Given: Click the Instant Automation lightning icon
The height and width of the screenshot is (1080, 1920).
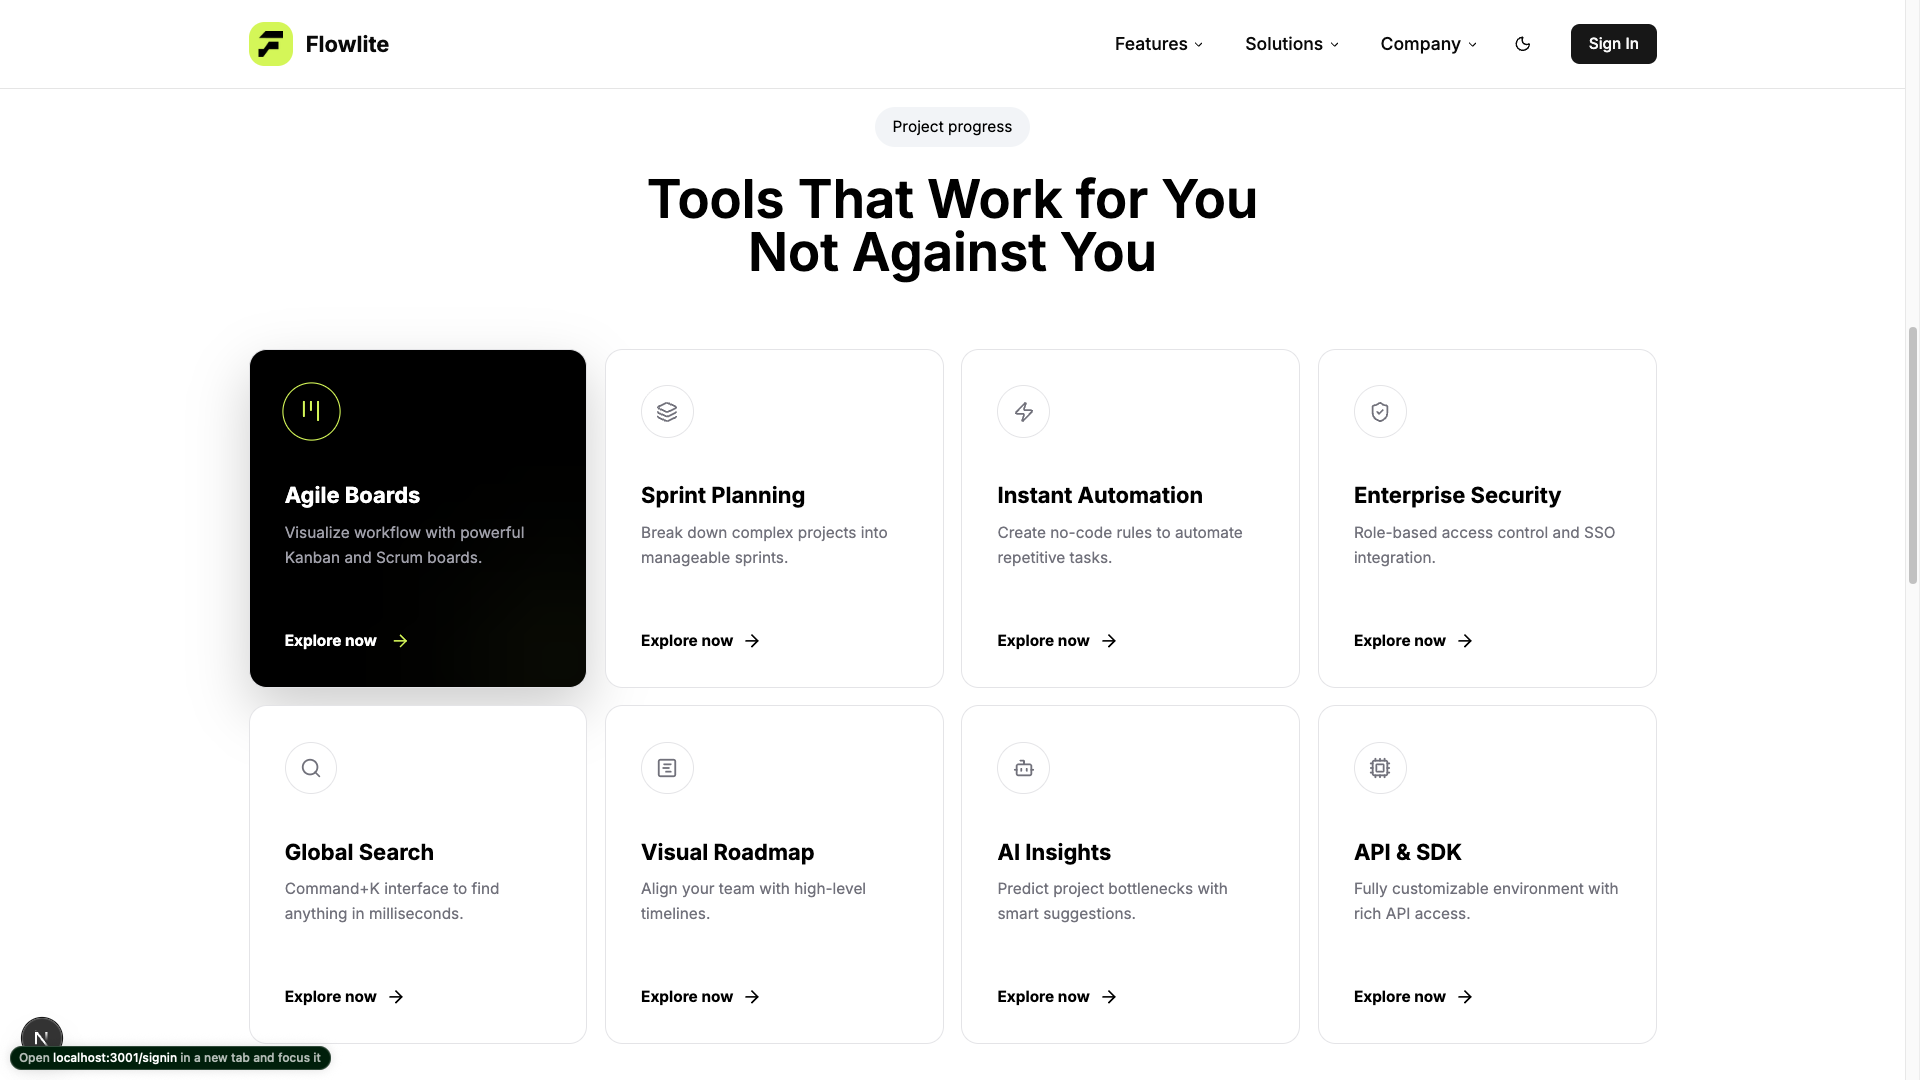Looking at the screenshot, I should (x=1023, y=411).
